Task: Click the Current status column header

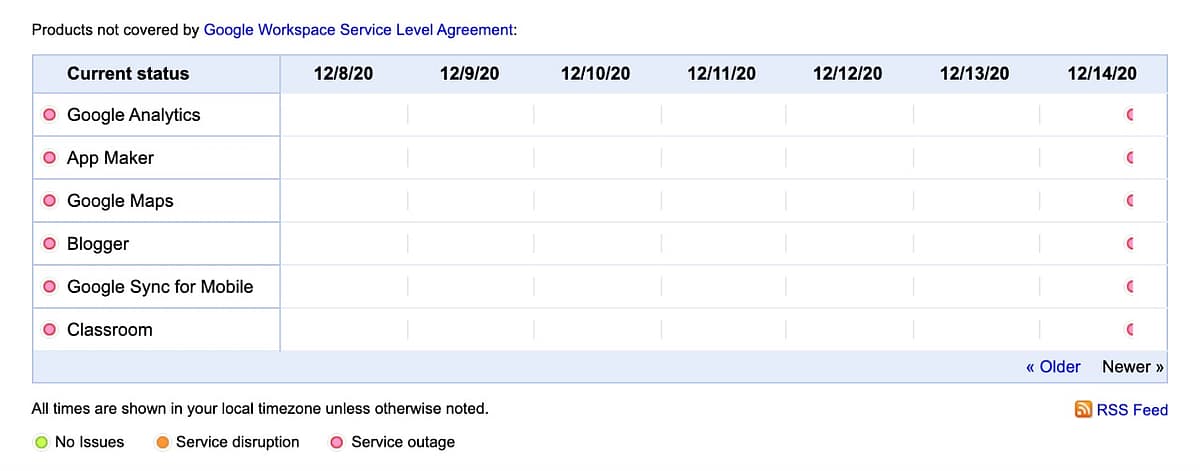Action: click(x=128, y=73)
